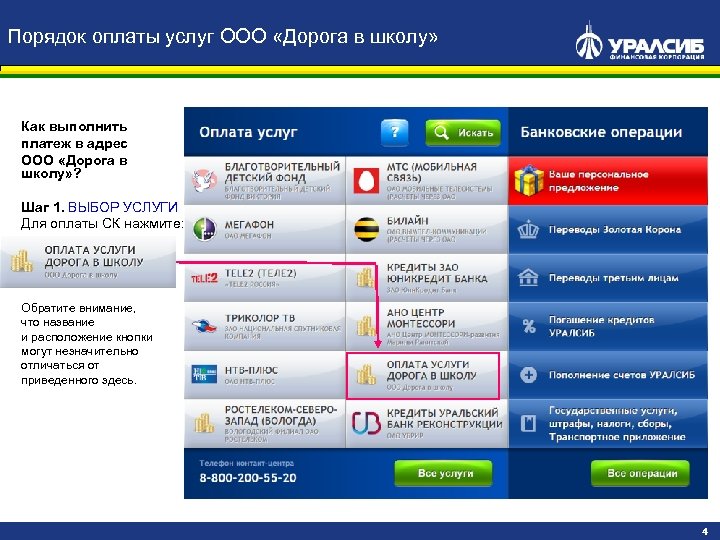Choose Ростелеком-Северо-Запад (Вологда) label
This screenshot has width=720, height=540.
(x=281, y=415)
